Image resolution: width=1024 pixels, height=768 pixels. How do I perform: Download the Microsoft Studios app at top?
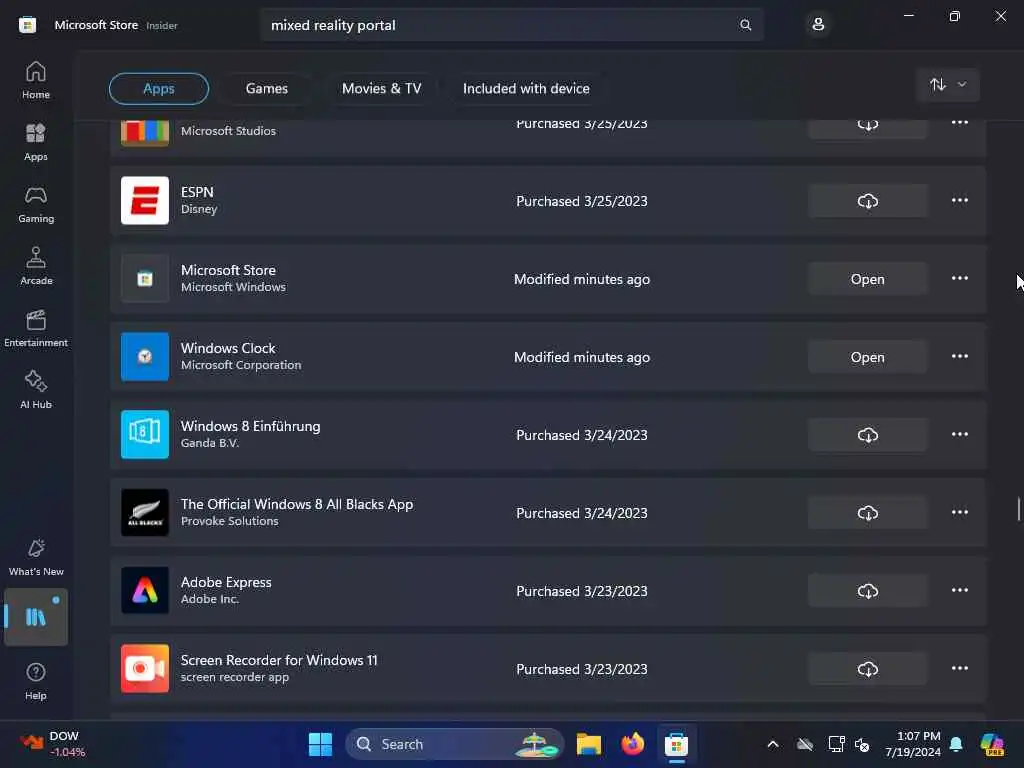(867, 127)
